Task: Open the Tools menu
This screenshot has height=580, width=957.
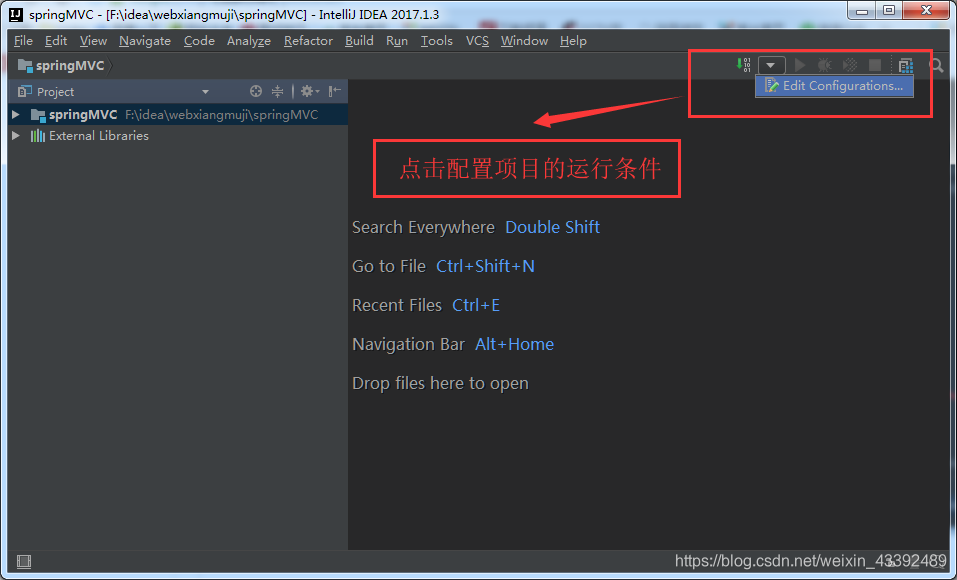Action: coord(436,41)
